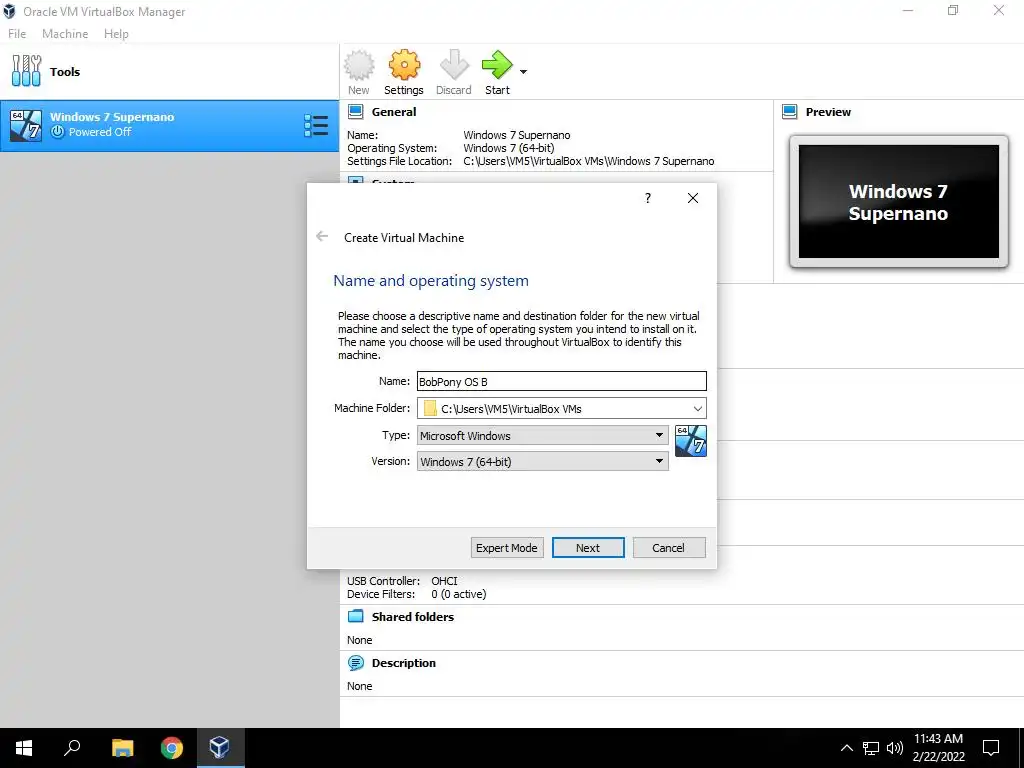Start the VM with green arrow

pos(498,65)
